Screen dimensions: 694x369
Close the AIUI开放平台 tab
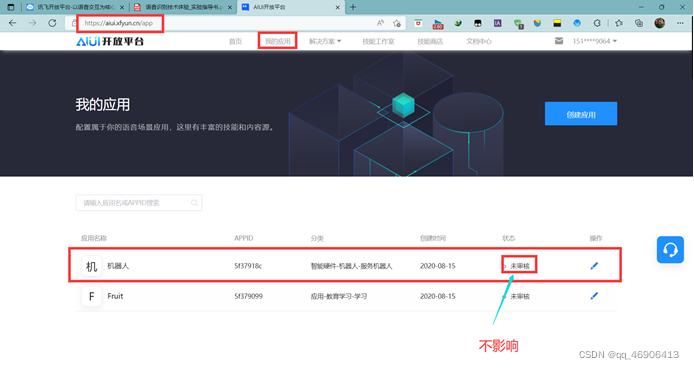[337, 7]
